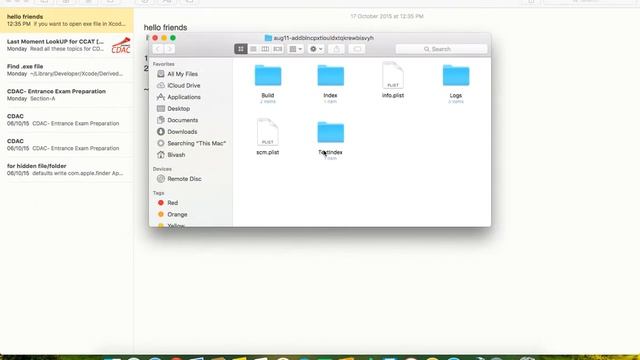The width and height of the screenshot is (640, 360).
Task: Open the 'for hidden file/folder' note
Action: tap(67, 169)
